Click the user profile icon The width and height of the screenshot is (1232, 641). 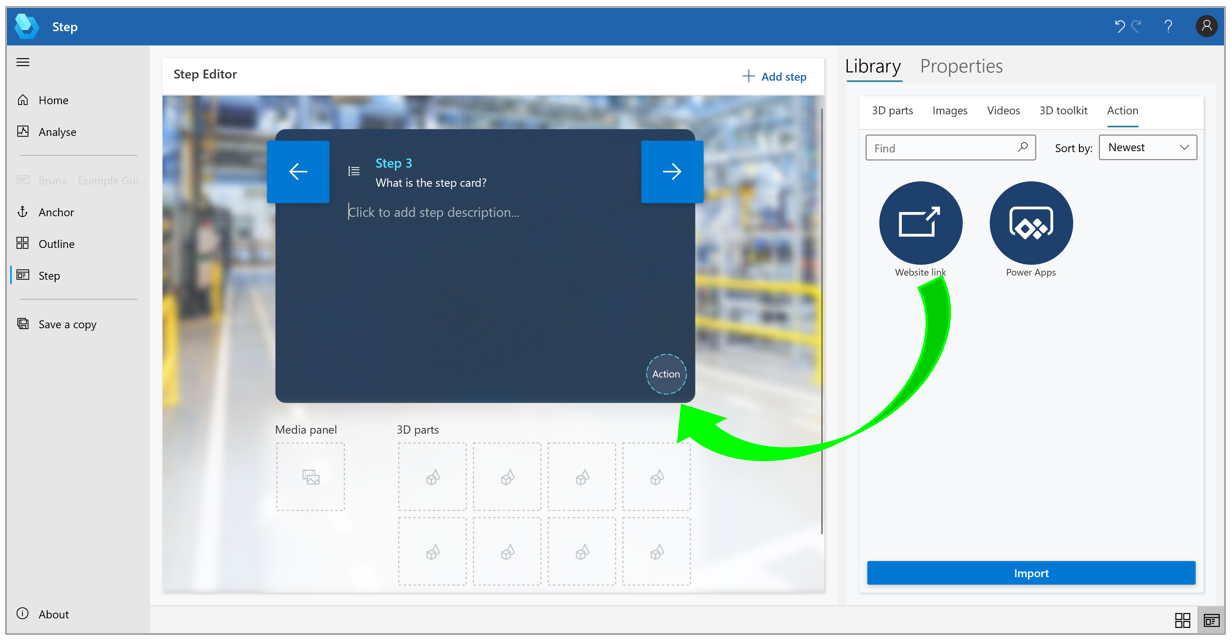1206,26
